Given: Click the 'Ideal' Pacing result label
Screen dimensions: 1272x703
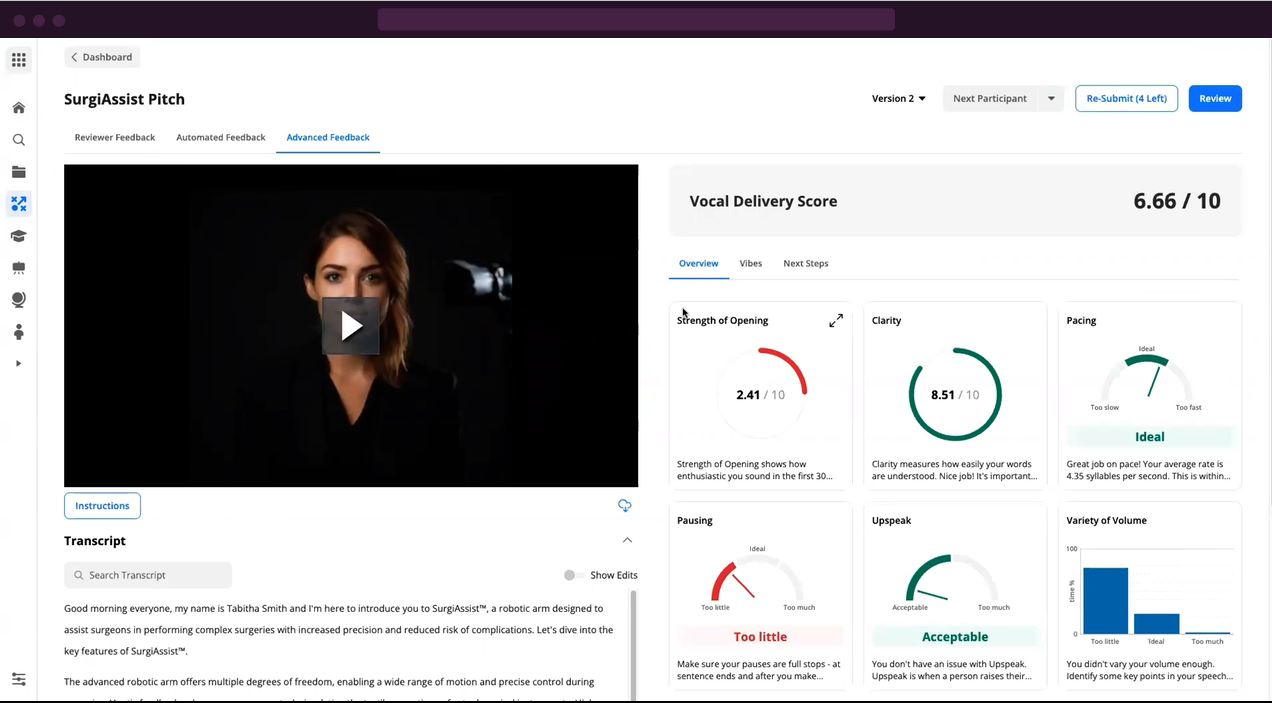Looking at the screenshot, I should [1150, 436].
